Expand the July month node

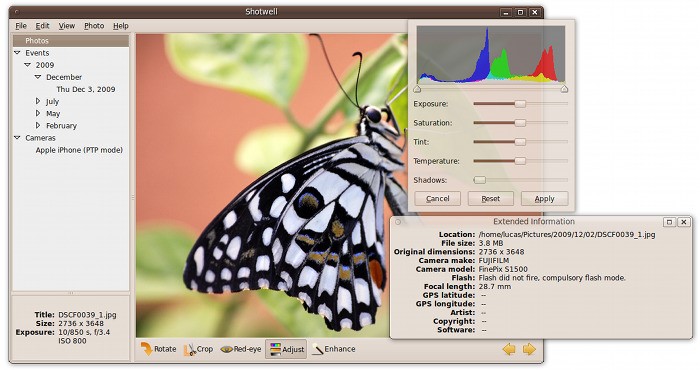tap(38, 101)
